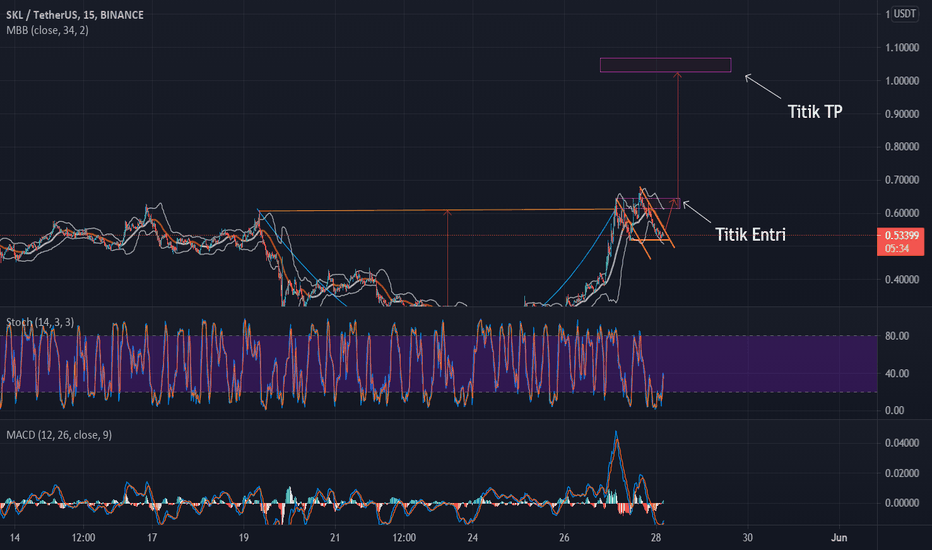This screenshot has height=550, width=932.
Task: Click the 0.00000 MACD axis label
Action: click(902, 503)
